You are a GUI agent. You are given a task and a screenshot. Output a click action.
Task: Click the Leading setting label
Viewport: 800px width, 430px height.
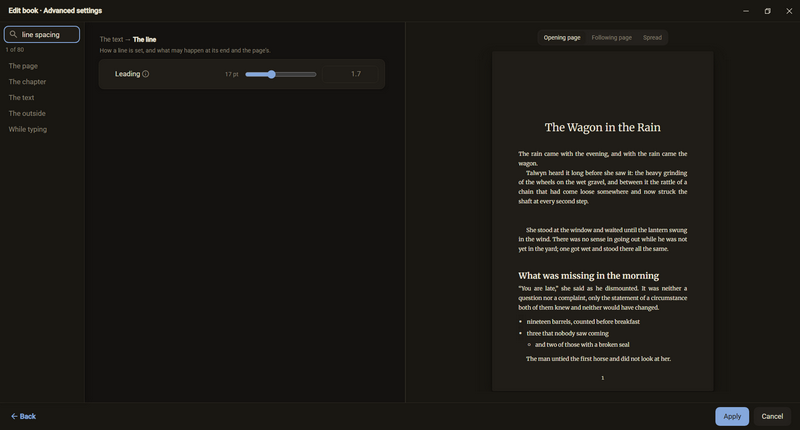pyautogui.click(x=127, y=74)
